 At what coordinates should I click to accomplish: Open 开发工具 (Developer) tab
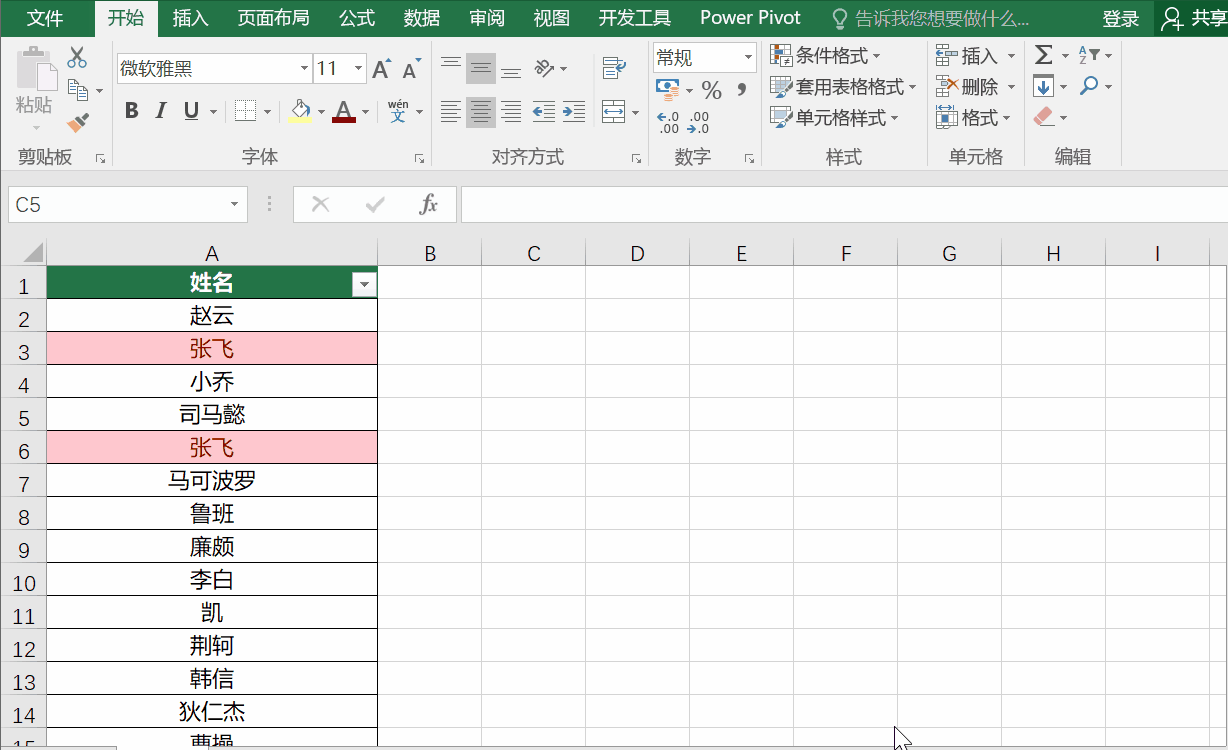tap(635, 18)
